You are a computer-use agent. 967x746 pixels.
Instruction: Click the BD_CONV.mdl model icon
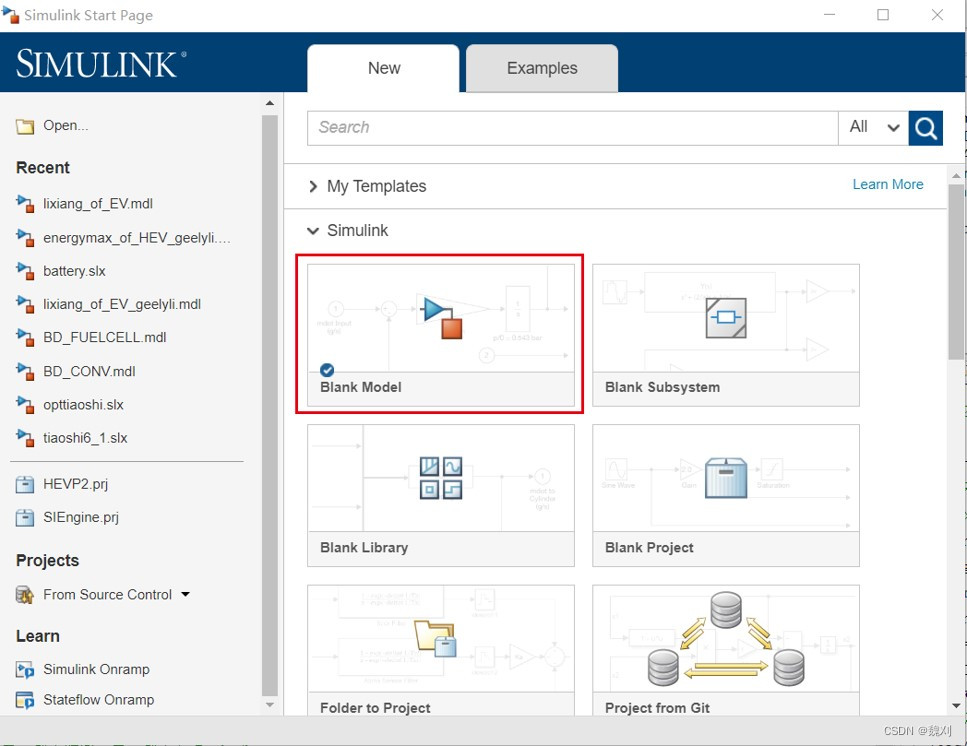[25, 371]
